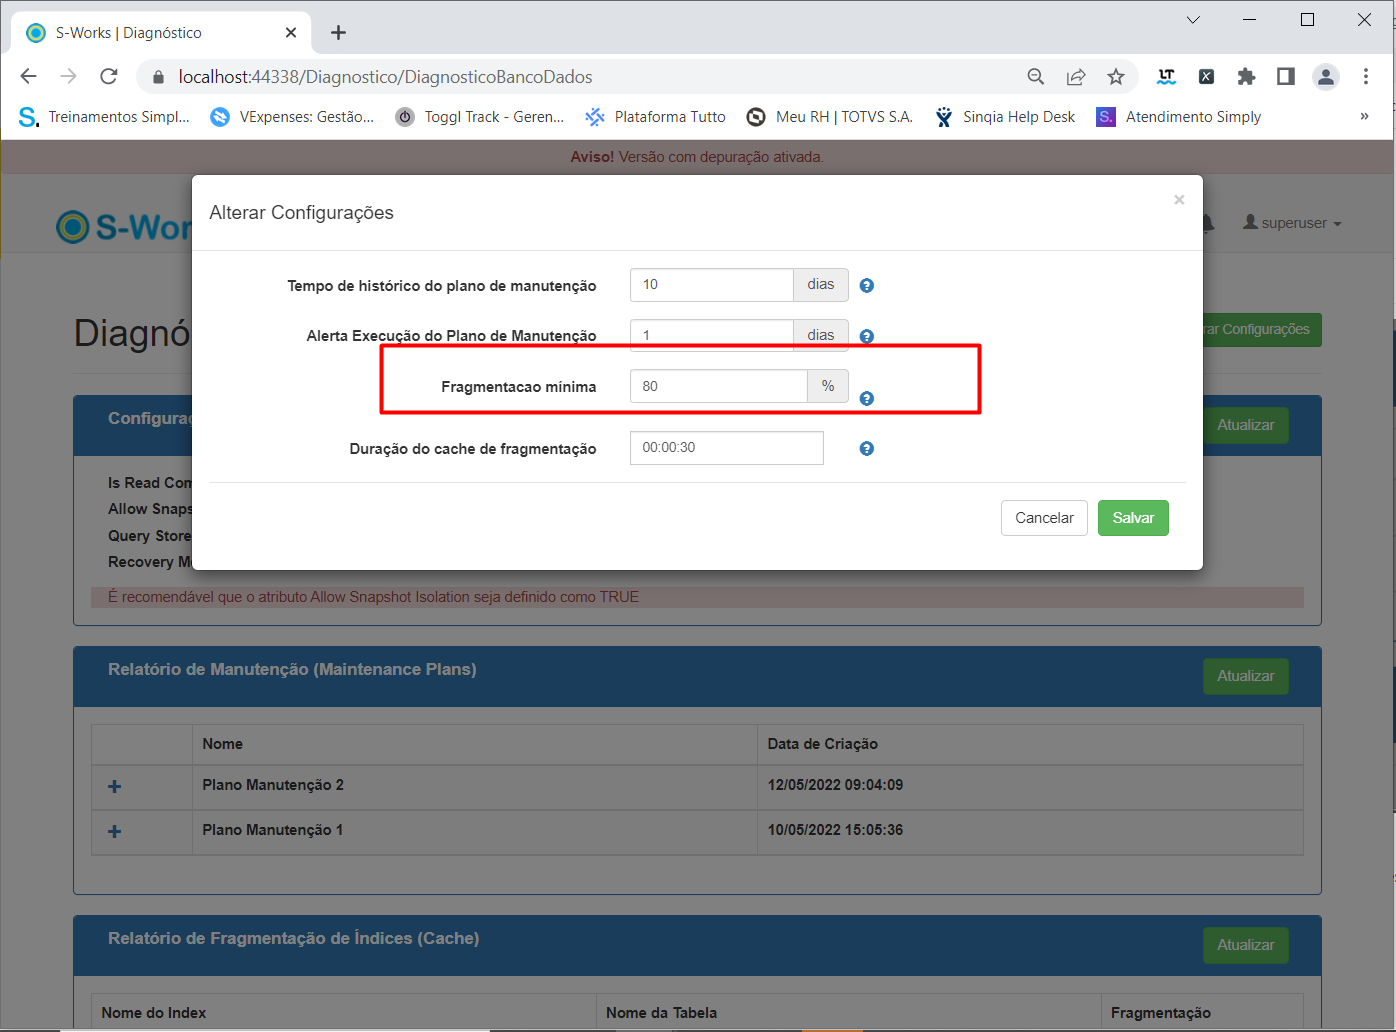Viewport: 1396px width, 1032px height.
Task: Click help icon for Tempo de histórico
Action: 867,286
